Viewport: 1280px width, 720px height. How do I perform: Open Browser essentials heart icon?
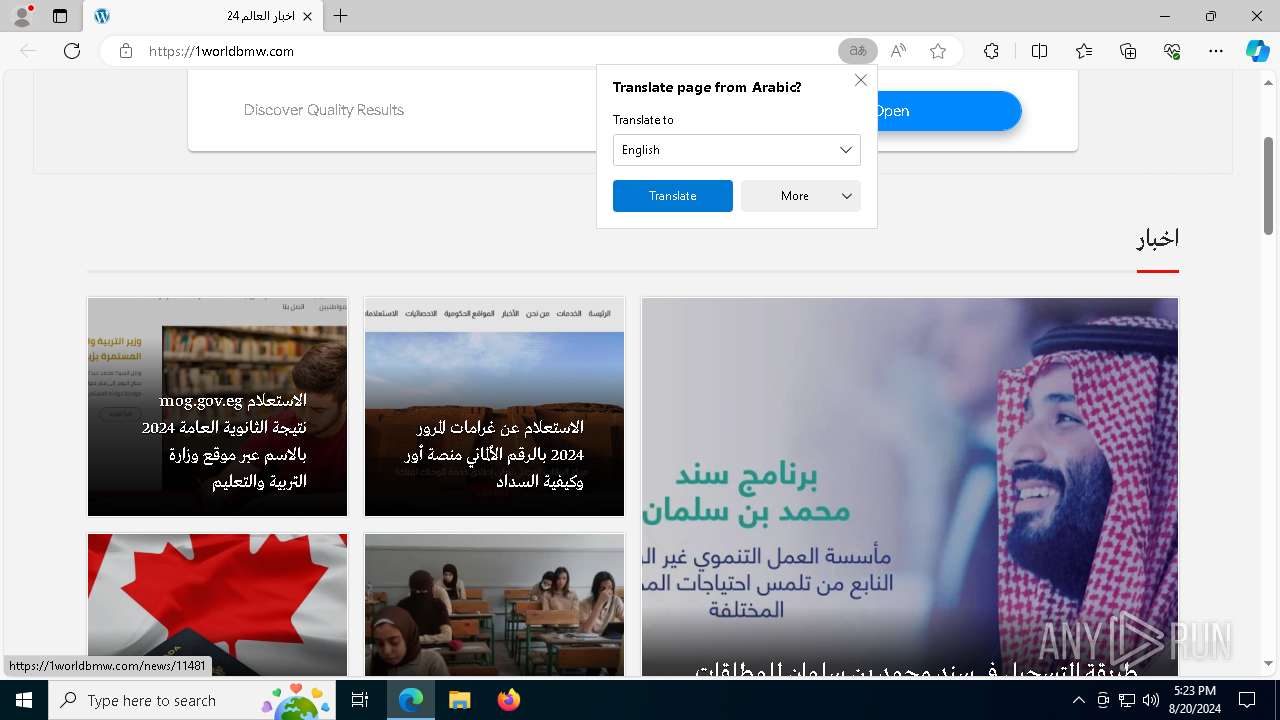click(1172, 51)
